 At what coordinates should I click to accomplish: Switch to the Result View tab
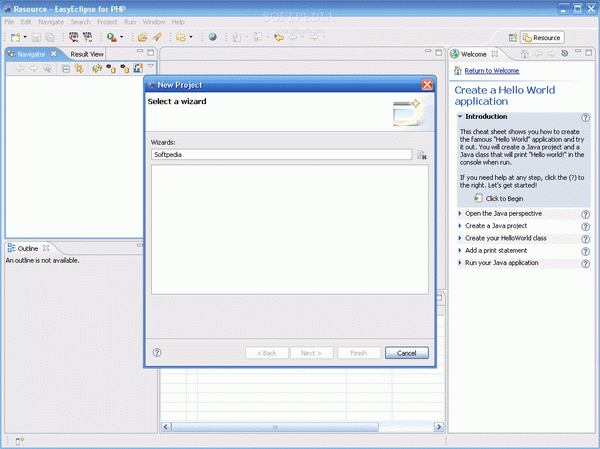tap(86, 54)
